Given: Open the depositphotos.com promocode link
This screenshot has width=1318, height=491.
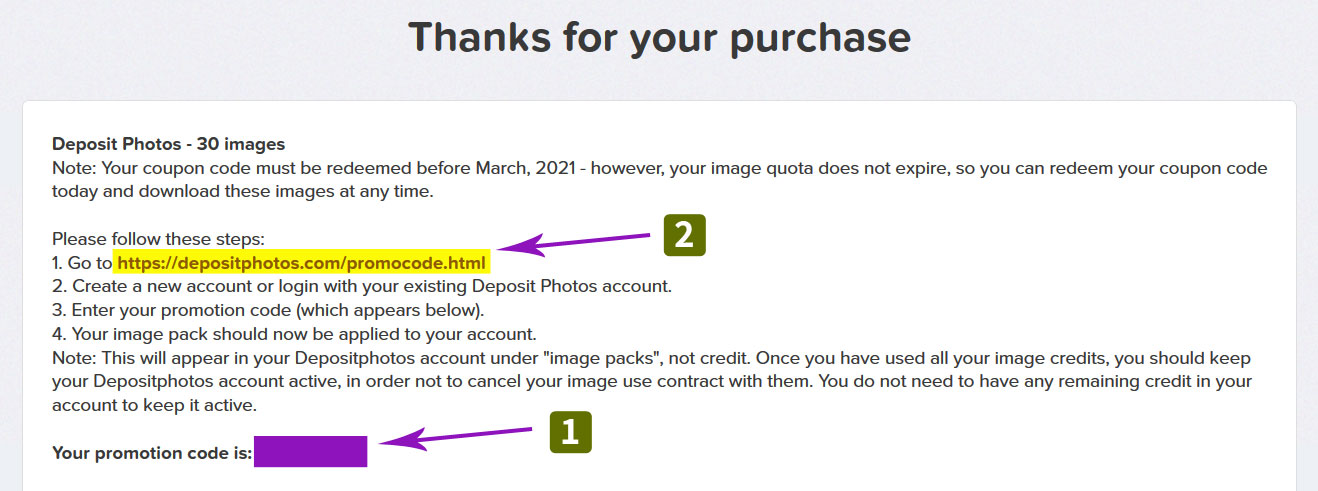Looking at the screenshot, I should [x=302, y=263].
